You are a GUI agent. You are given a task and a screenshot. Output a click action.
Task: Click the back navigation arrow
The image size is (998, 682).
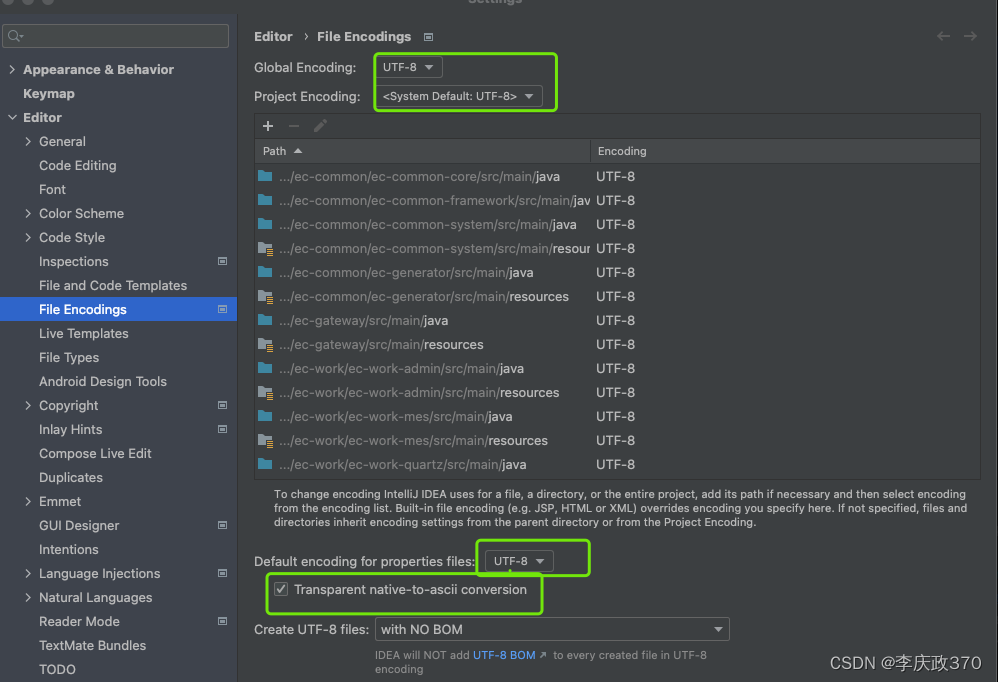point(943,36)
